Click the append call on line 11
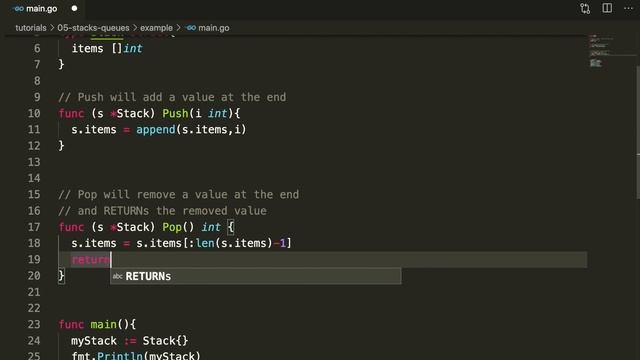The height and width of the screenshot is (360, 640). pyautogui.click(x=156, y=130)
